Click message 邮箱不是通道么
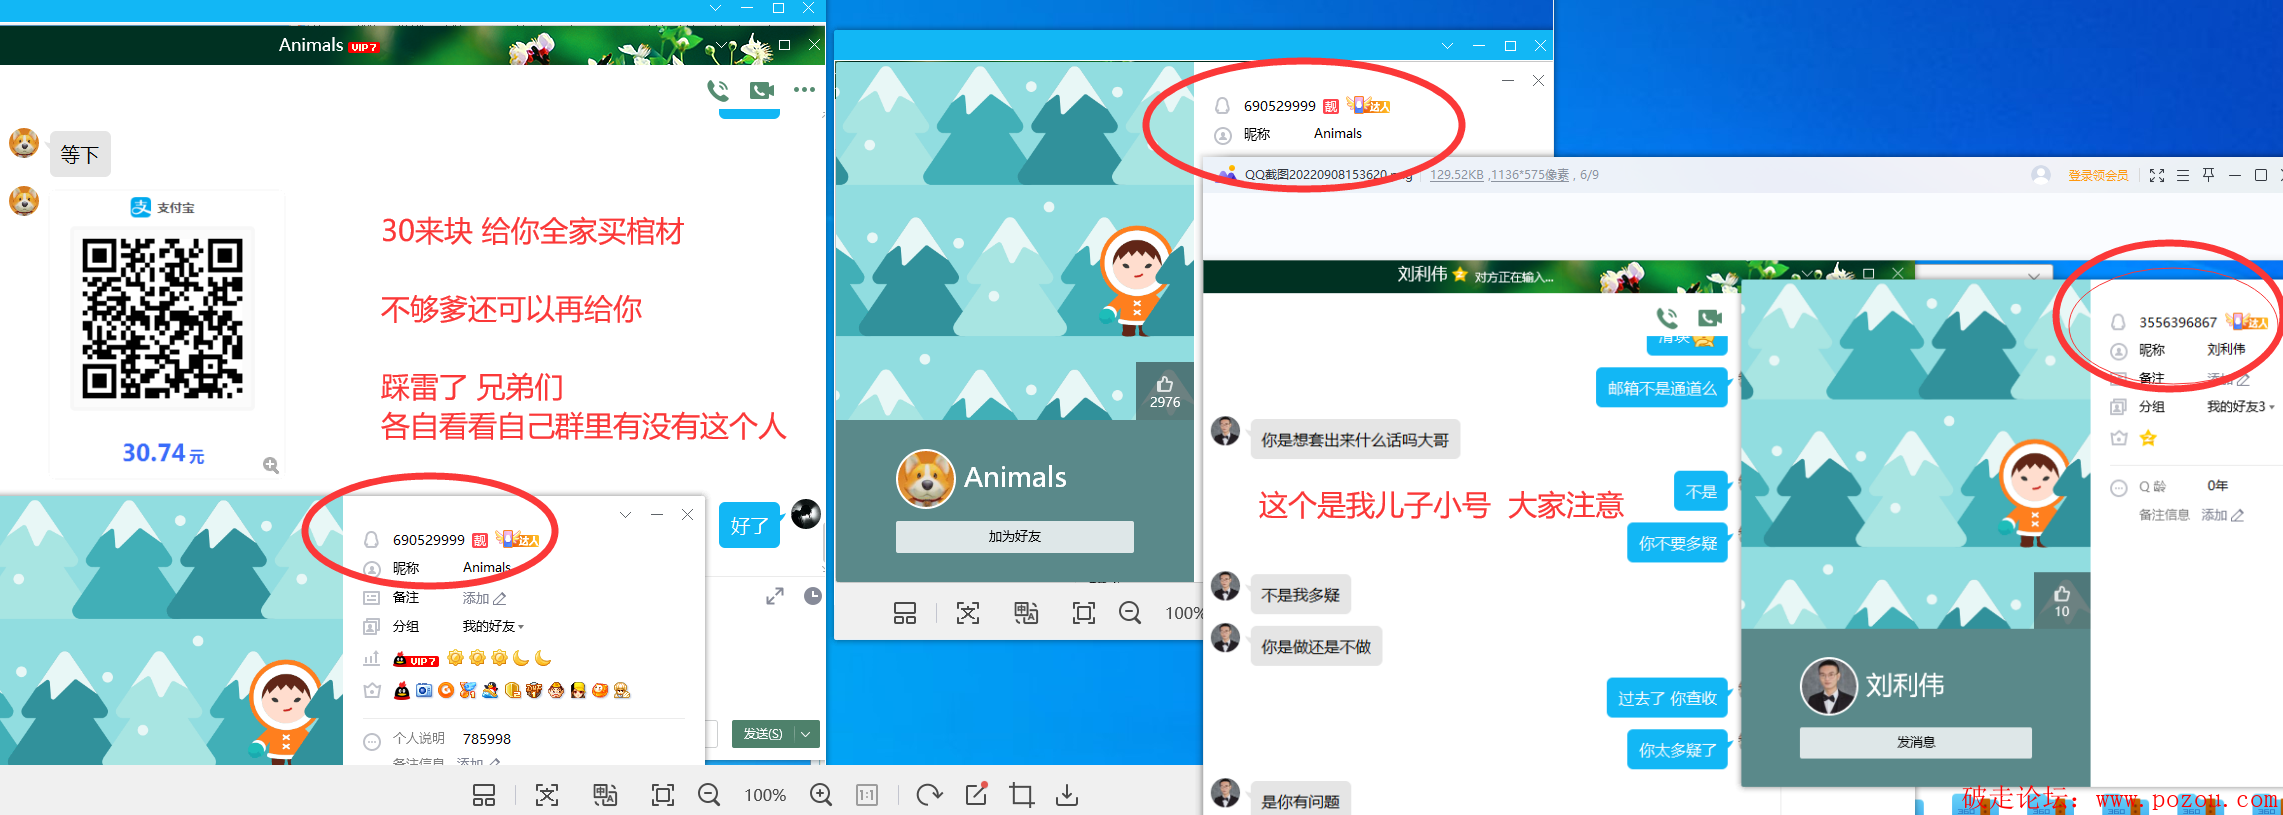 (x=1662, y=388)
